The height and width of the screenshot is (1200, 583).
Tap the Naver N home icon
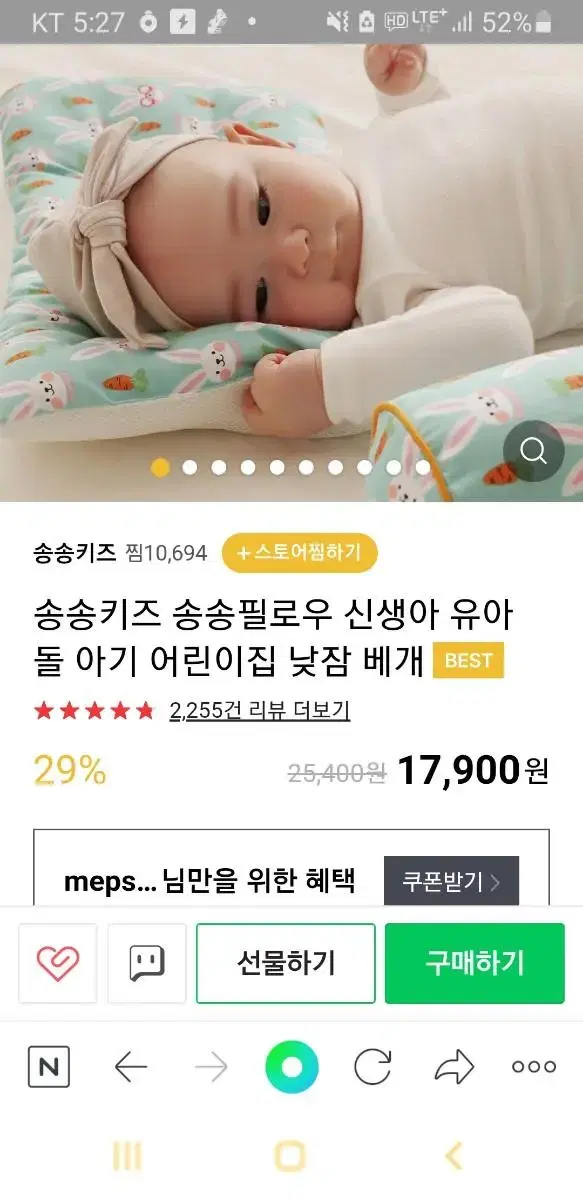tap(48, 1068)
